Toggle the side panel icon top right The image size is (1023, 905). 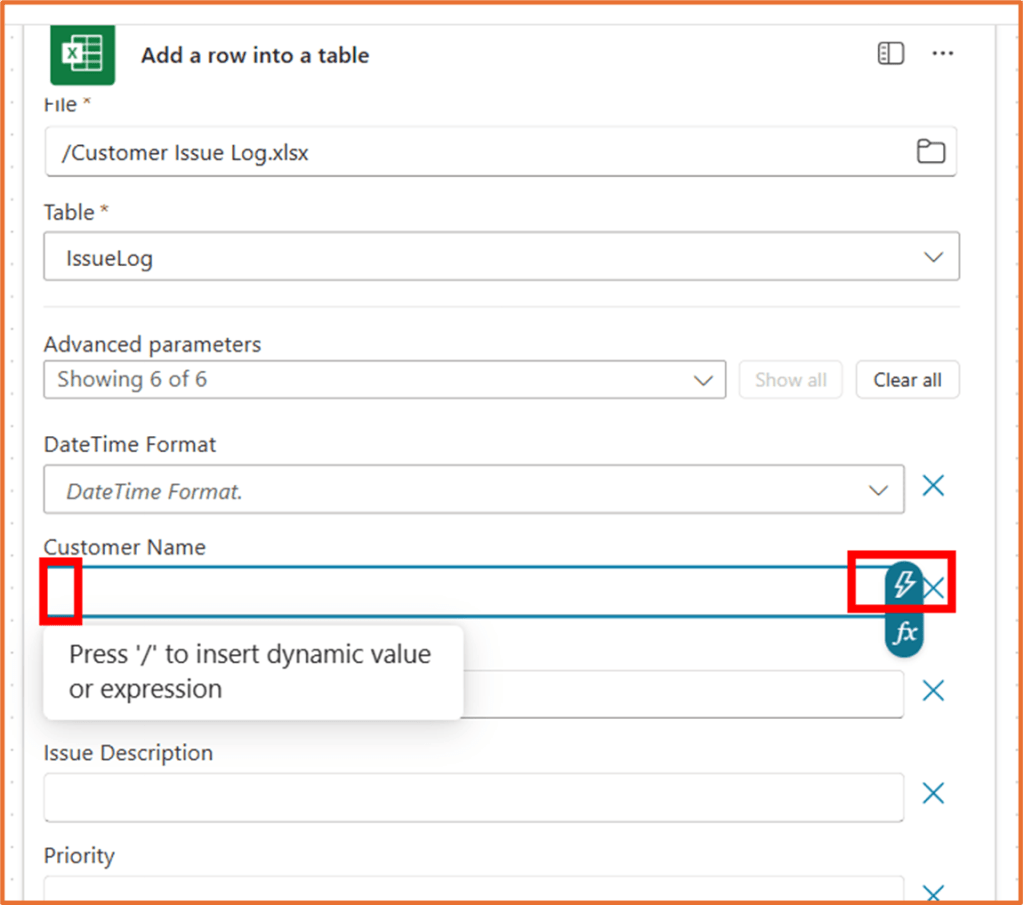point(890,53)
